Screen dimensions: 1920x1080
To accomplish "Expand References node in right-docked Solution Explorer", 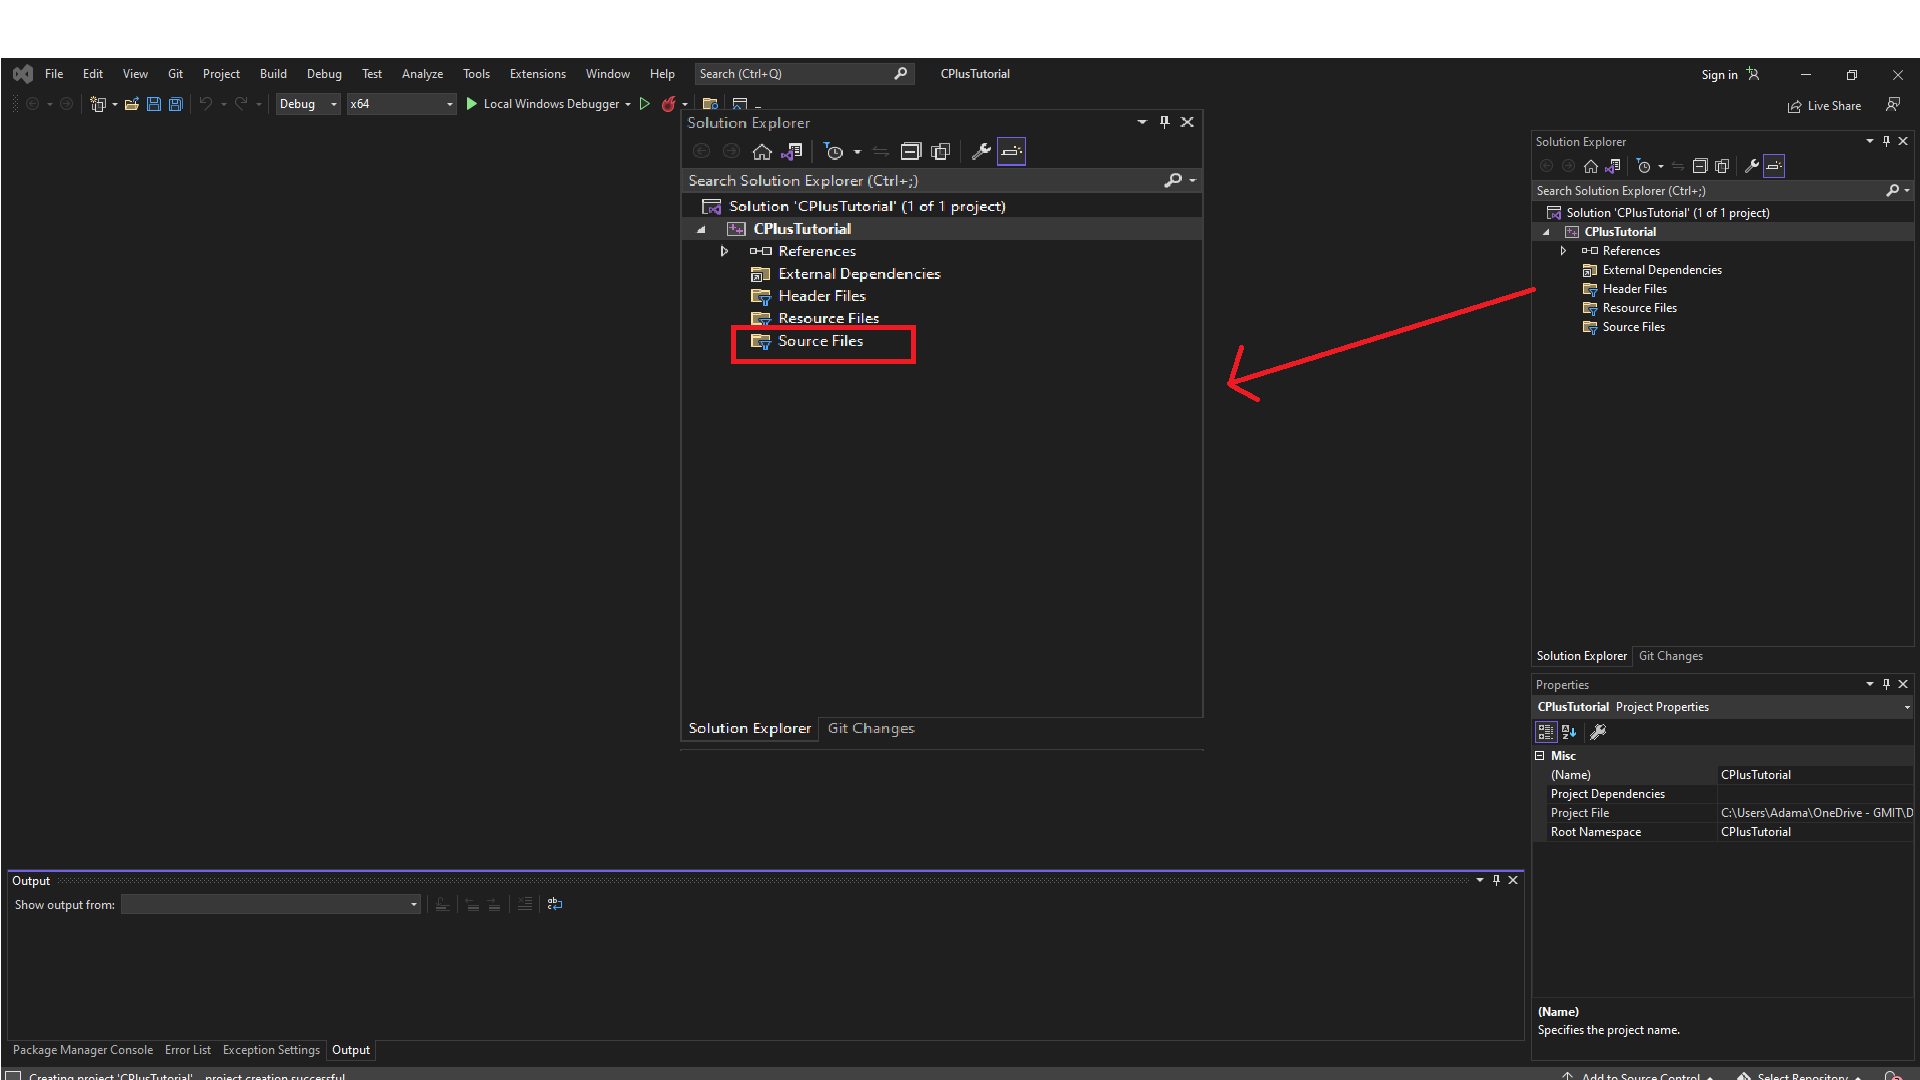I will [x=1563, y=251].
